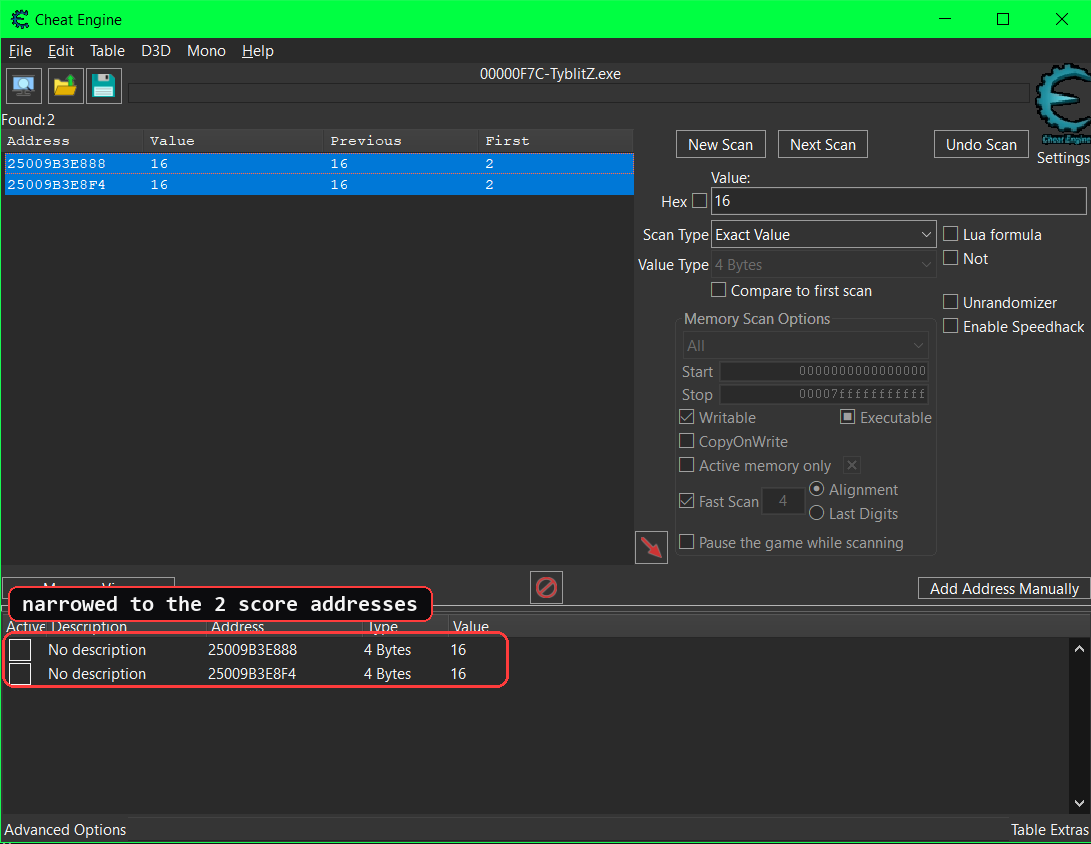Open the Help menu
The width and height of the screenshot is (1091, 844).
257,51
